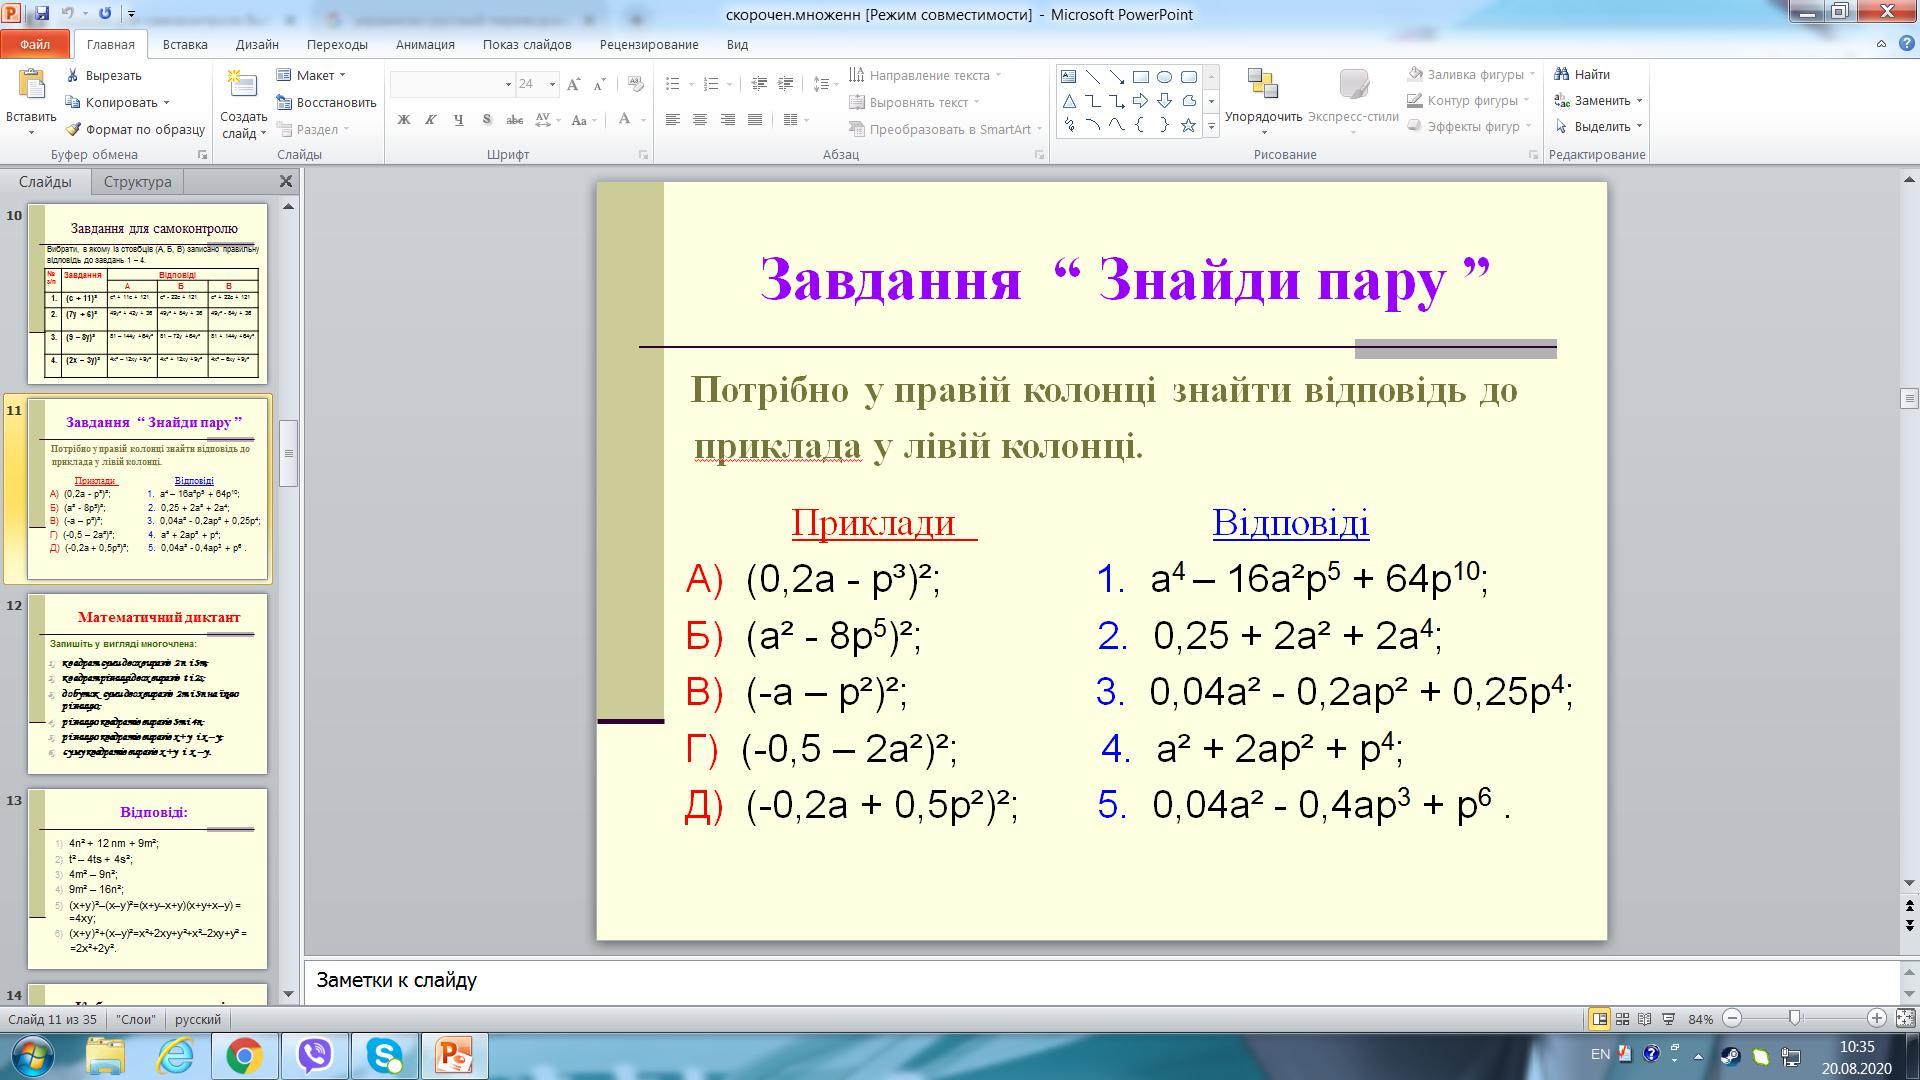Toggle italic text formatting
1920x1080 pixels.
431,120
